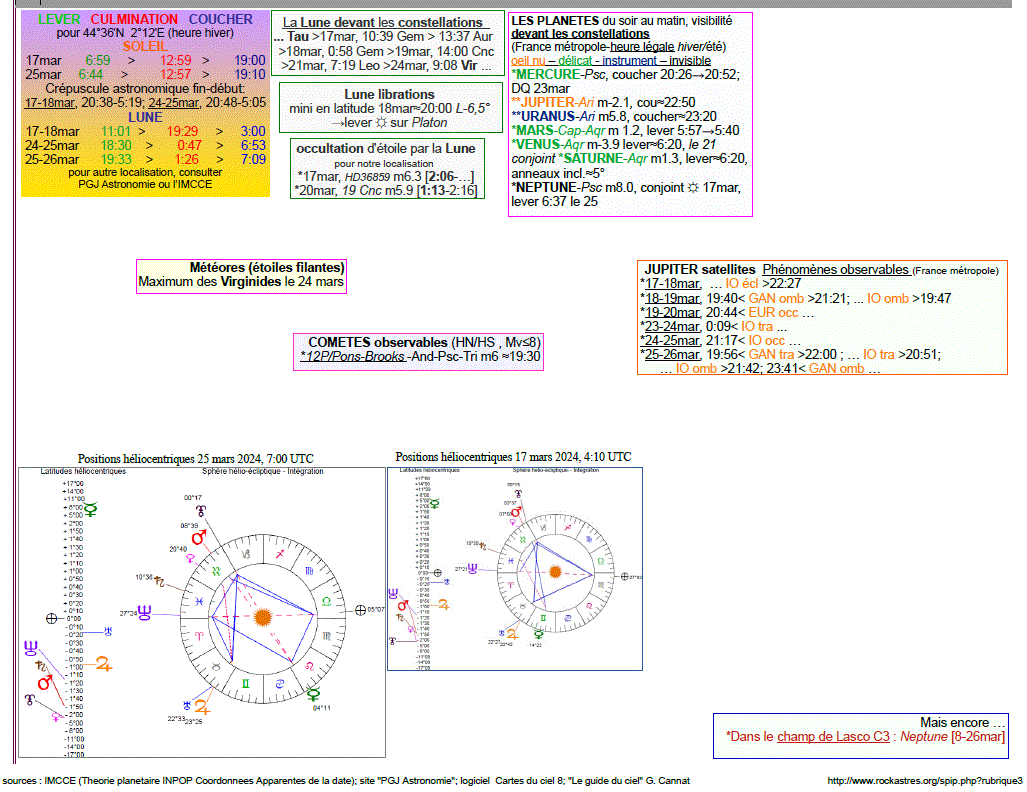Viewport: 1027px width, 792px height.
Task: Click the blue 'URANUS' planet name
Action: click(548, 117)
